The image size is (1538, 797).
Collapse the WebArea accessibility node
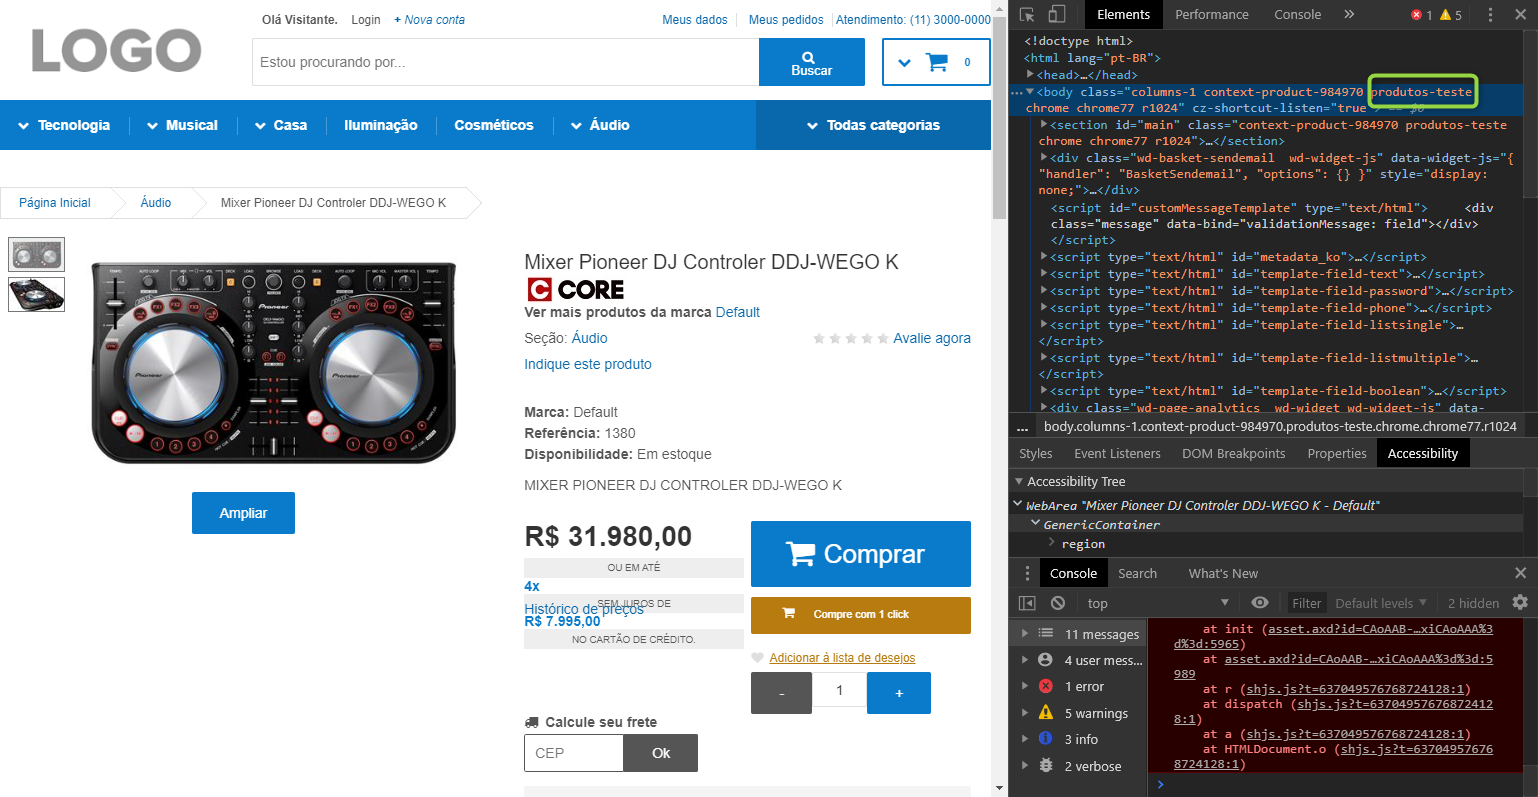pos(1018,505)
